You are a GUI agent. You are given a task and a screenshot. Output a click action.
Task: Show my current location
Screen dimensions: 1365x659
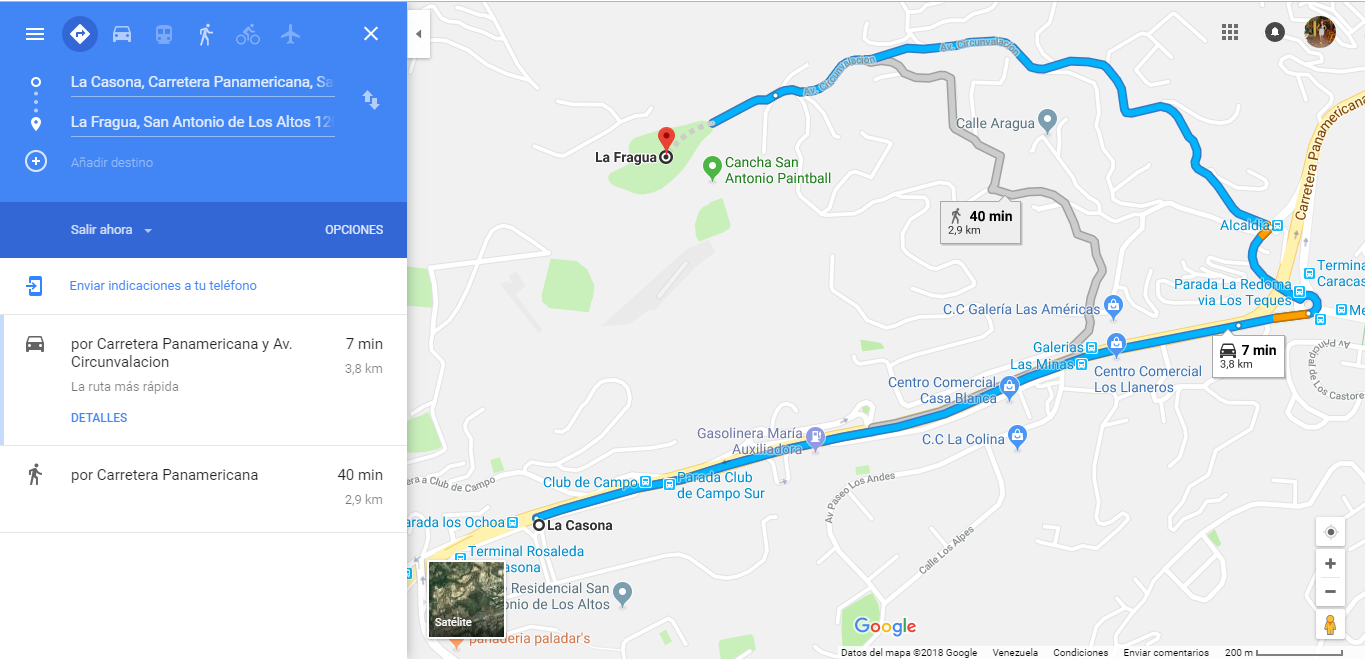[x=1330, y=532]
